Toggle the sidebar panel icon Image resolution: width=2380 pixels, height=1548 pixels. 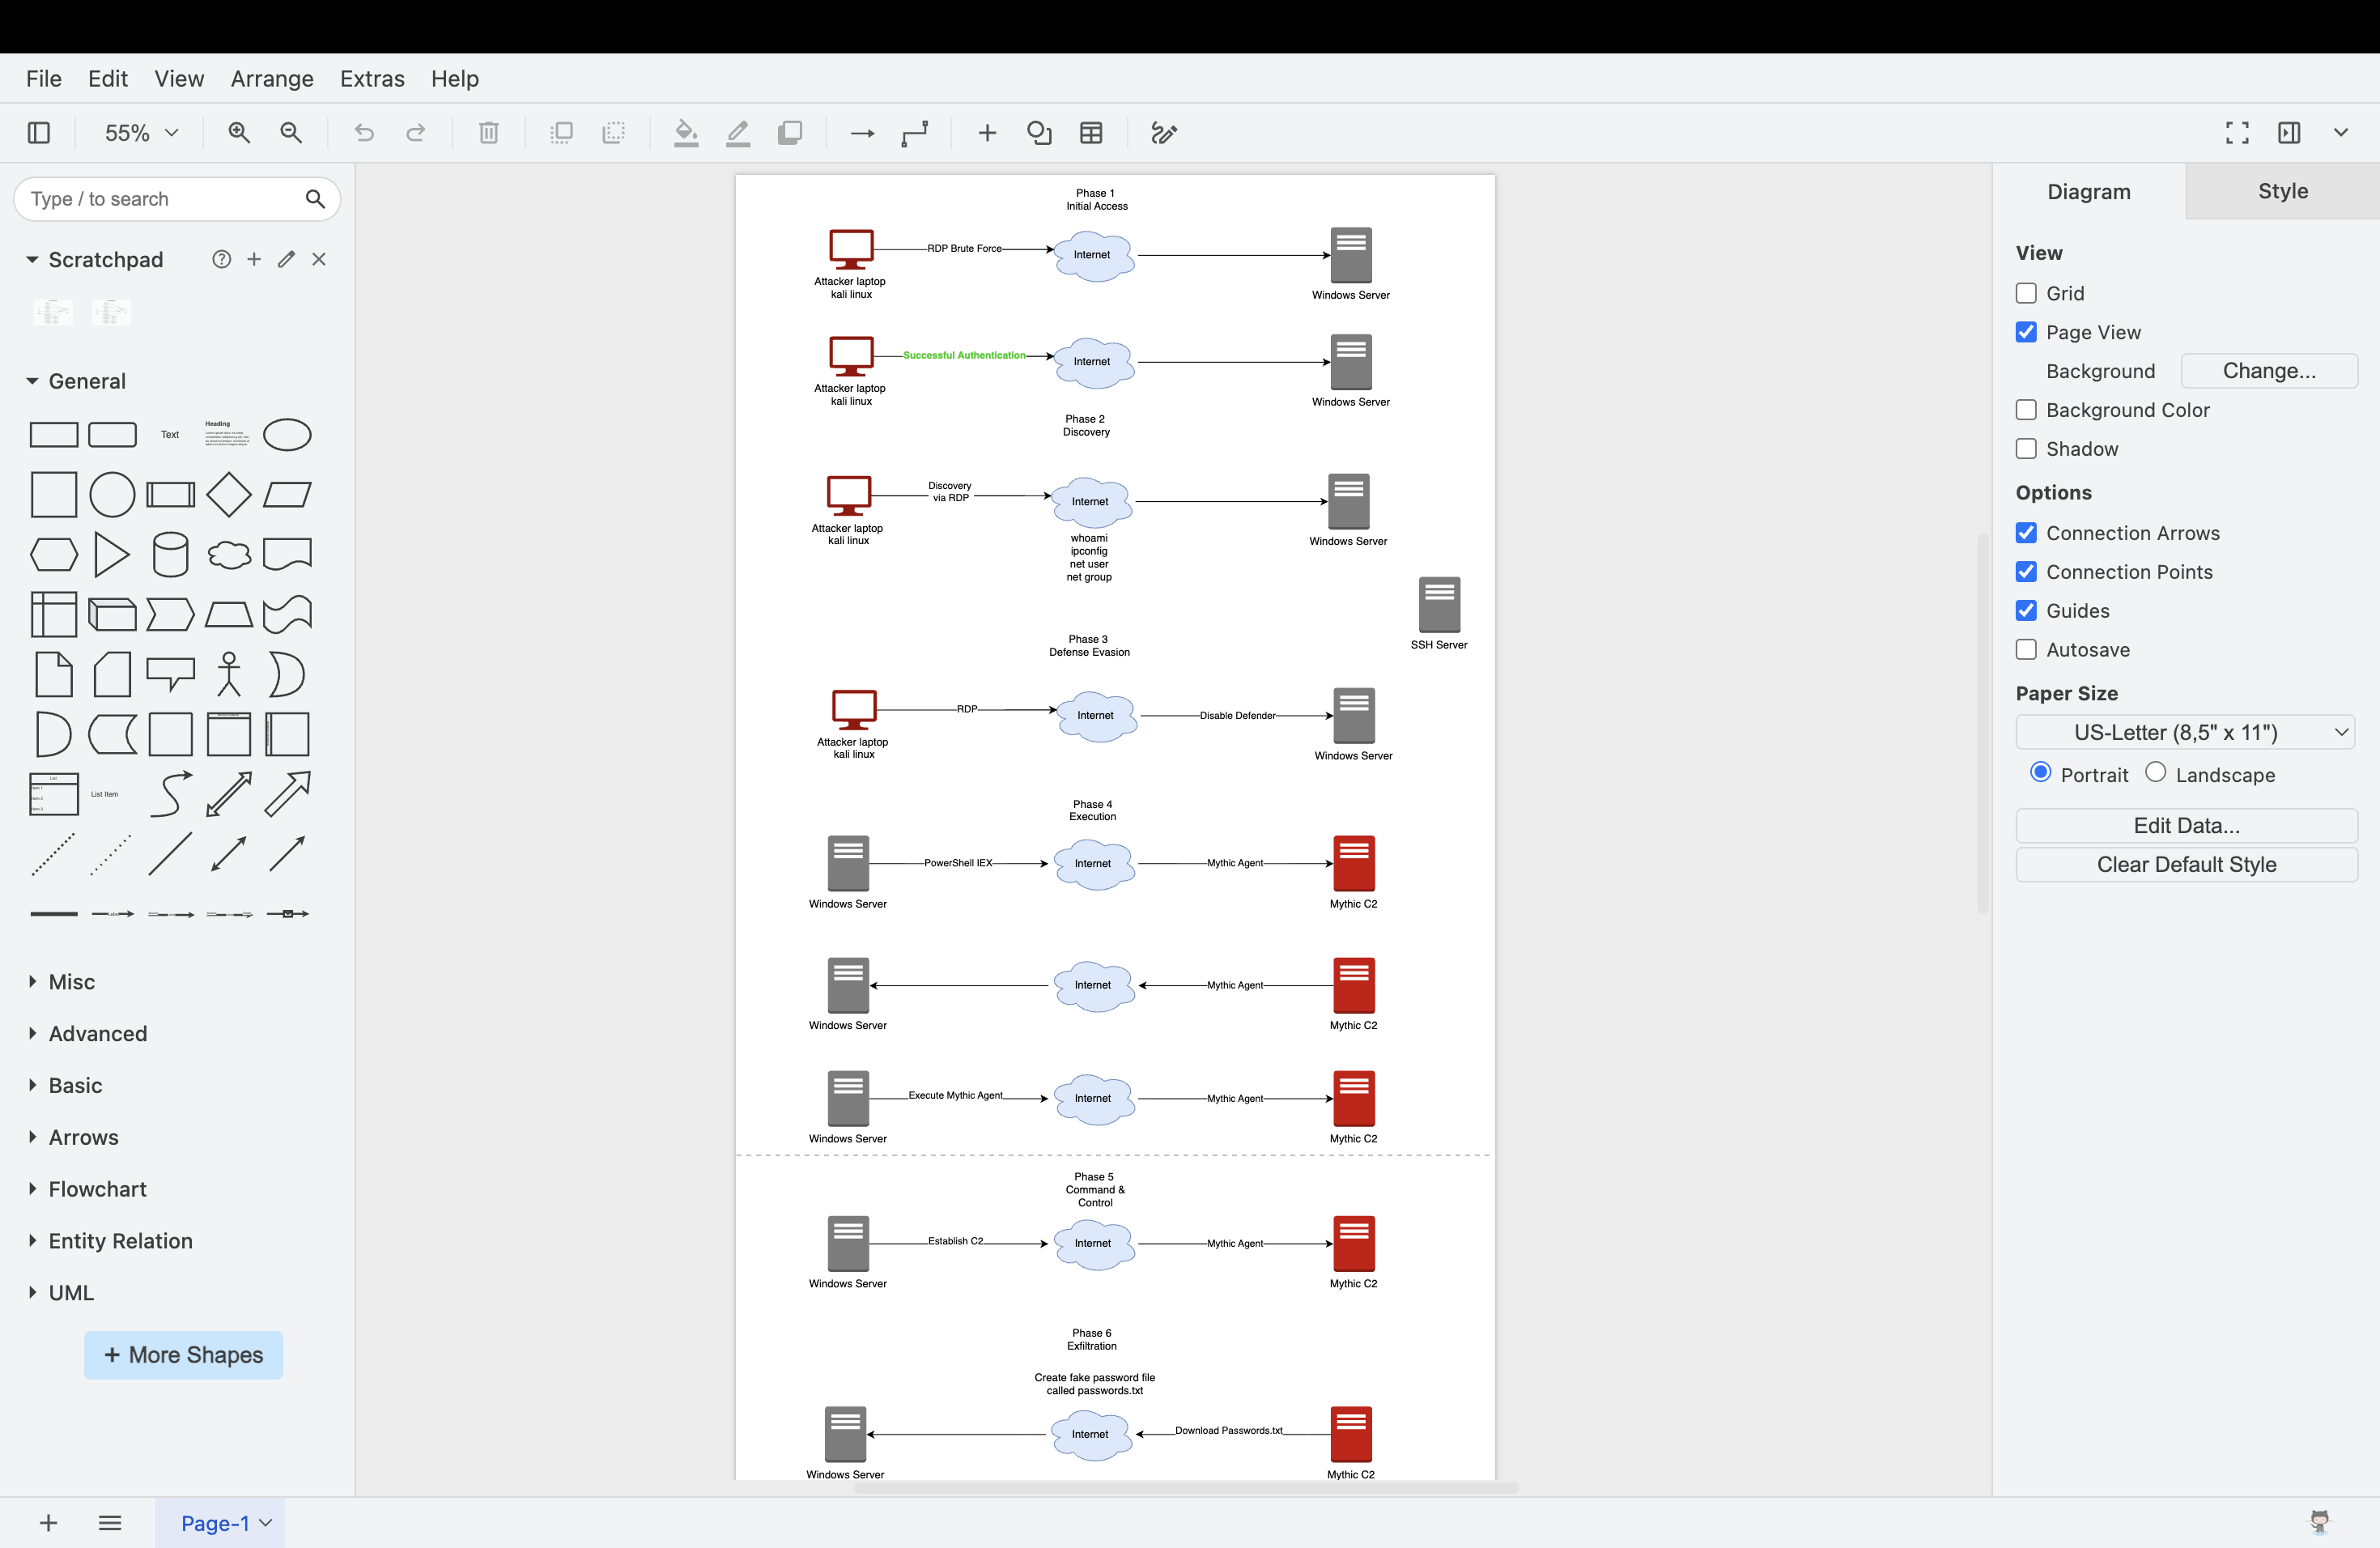pos(39,133)
